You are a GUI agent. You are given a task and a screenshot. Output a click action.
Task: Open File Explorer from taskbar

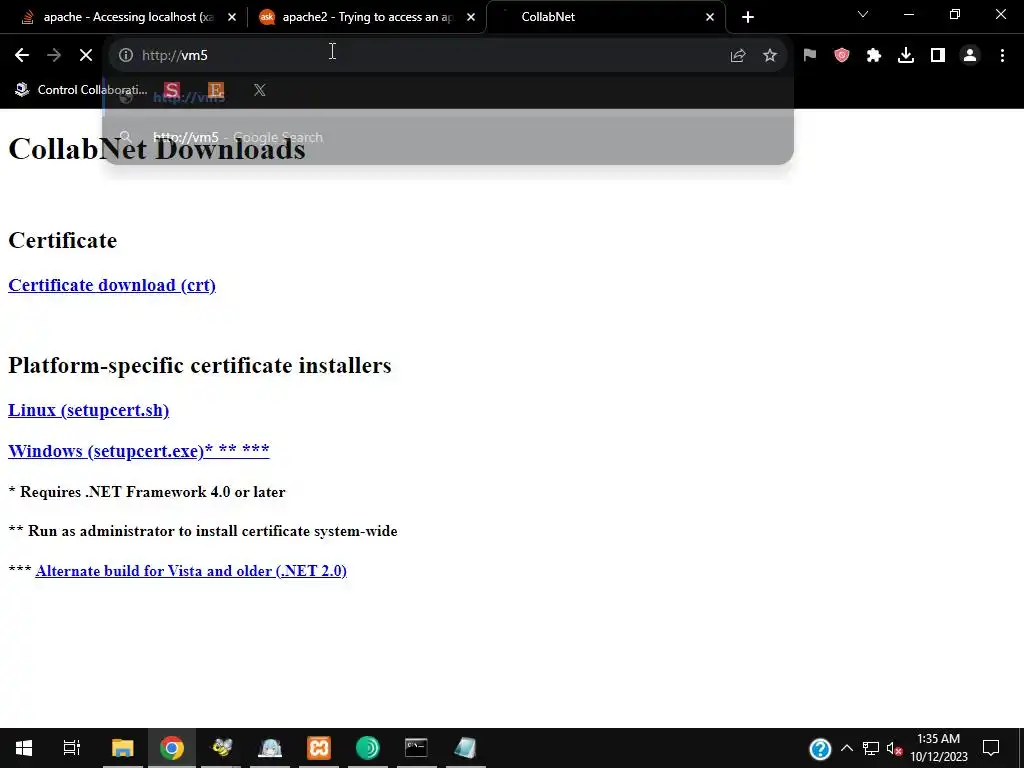(x=122, y=748)
